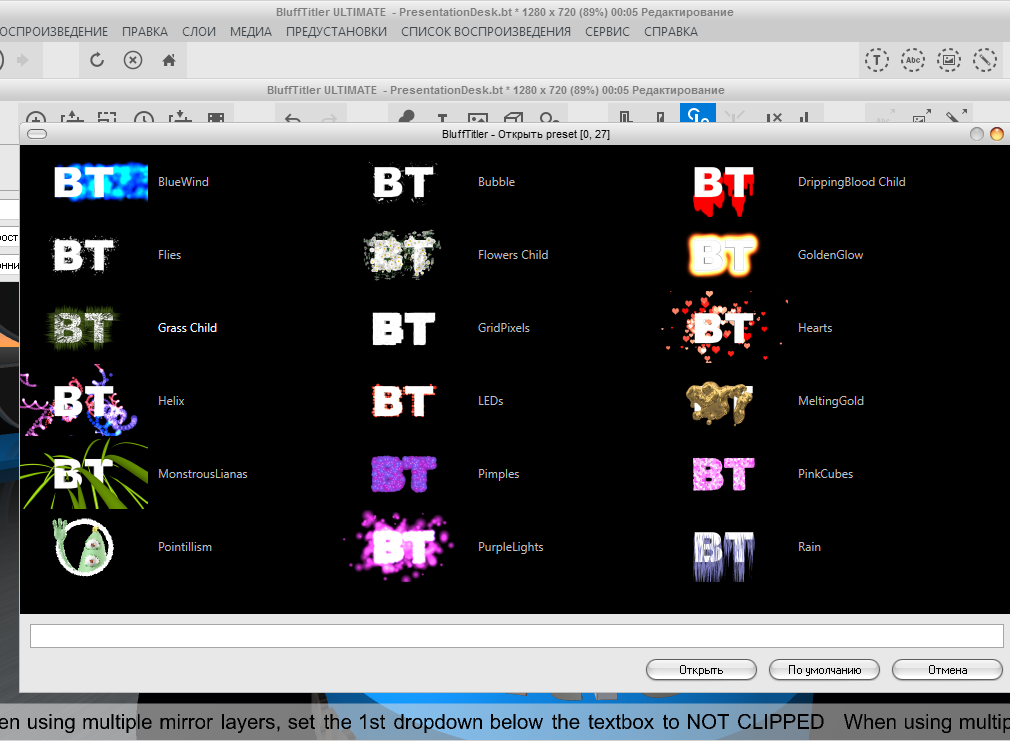The image size is (1010, 741).
Task: Select the Pointillism preset thumbnail
Action: click(84, 547)
